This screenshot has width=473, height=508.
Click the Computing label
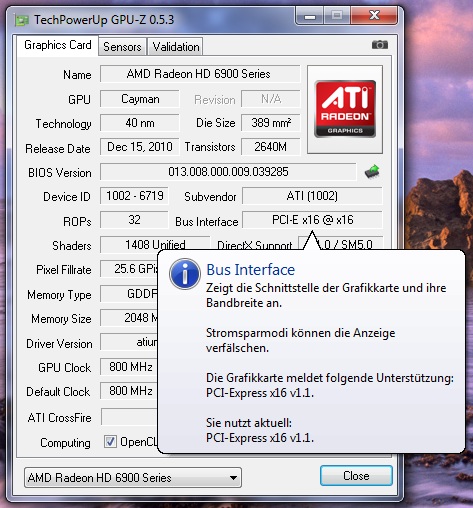(x=65, y=443)
